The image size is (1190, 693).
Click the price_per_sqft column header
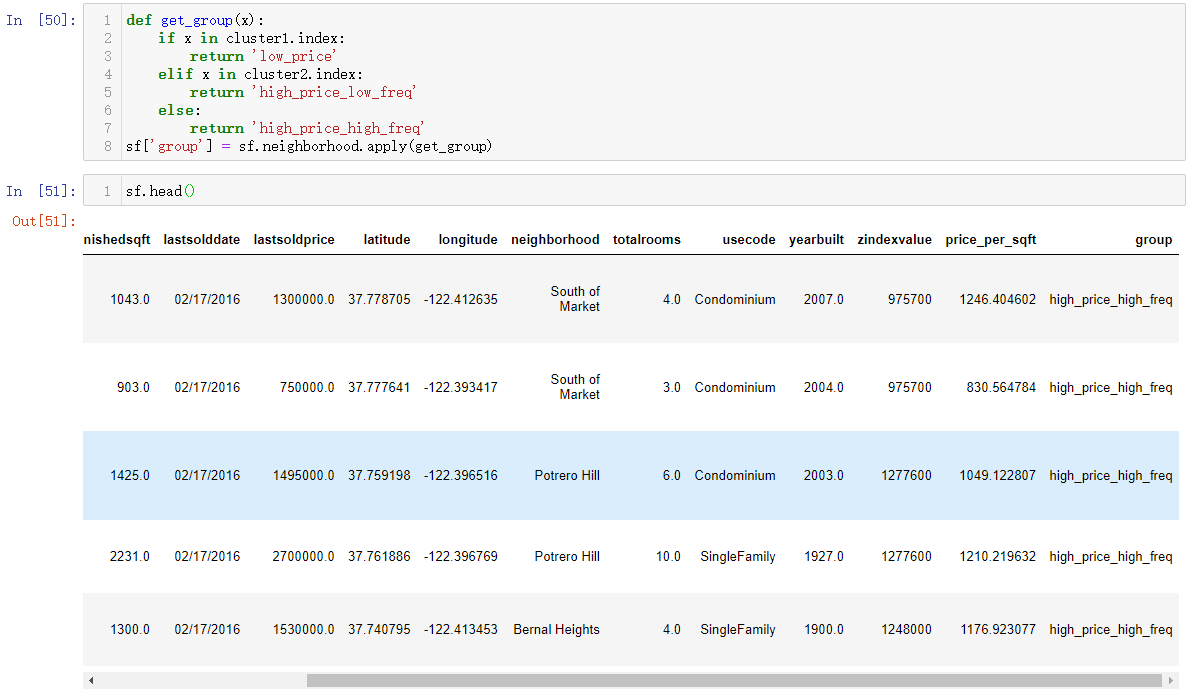[990, 240]
